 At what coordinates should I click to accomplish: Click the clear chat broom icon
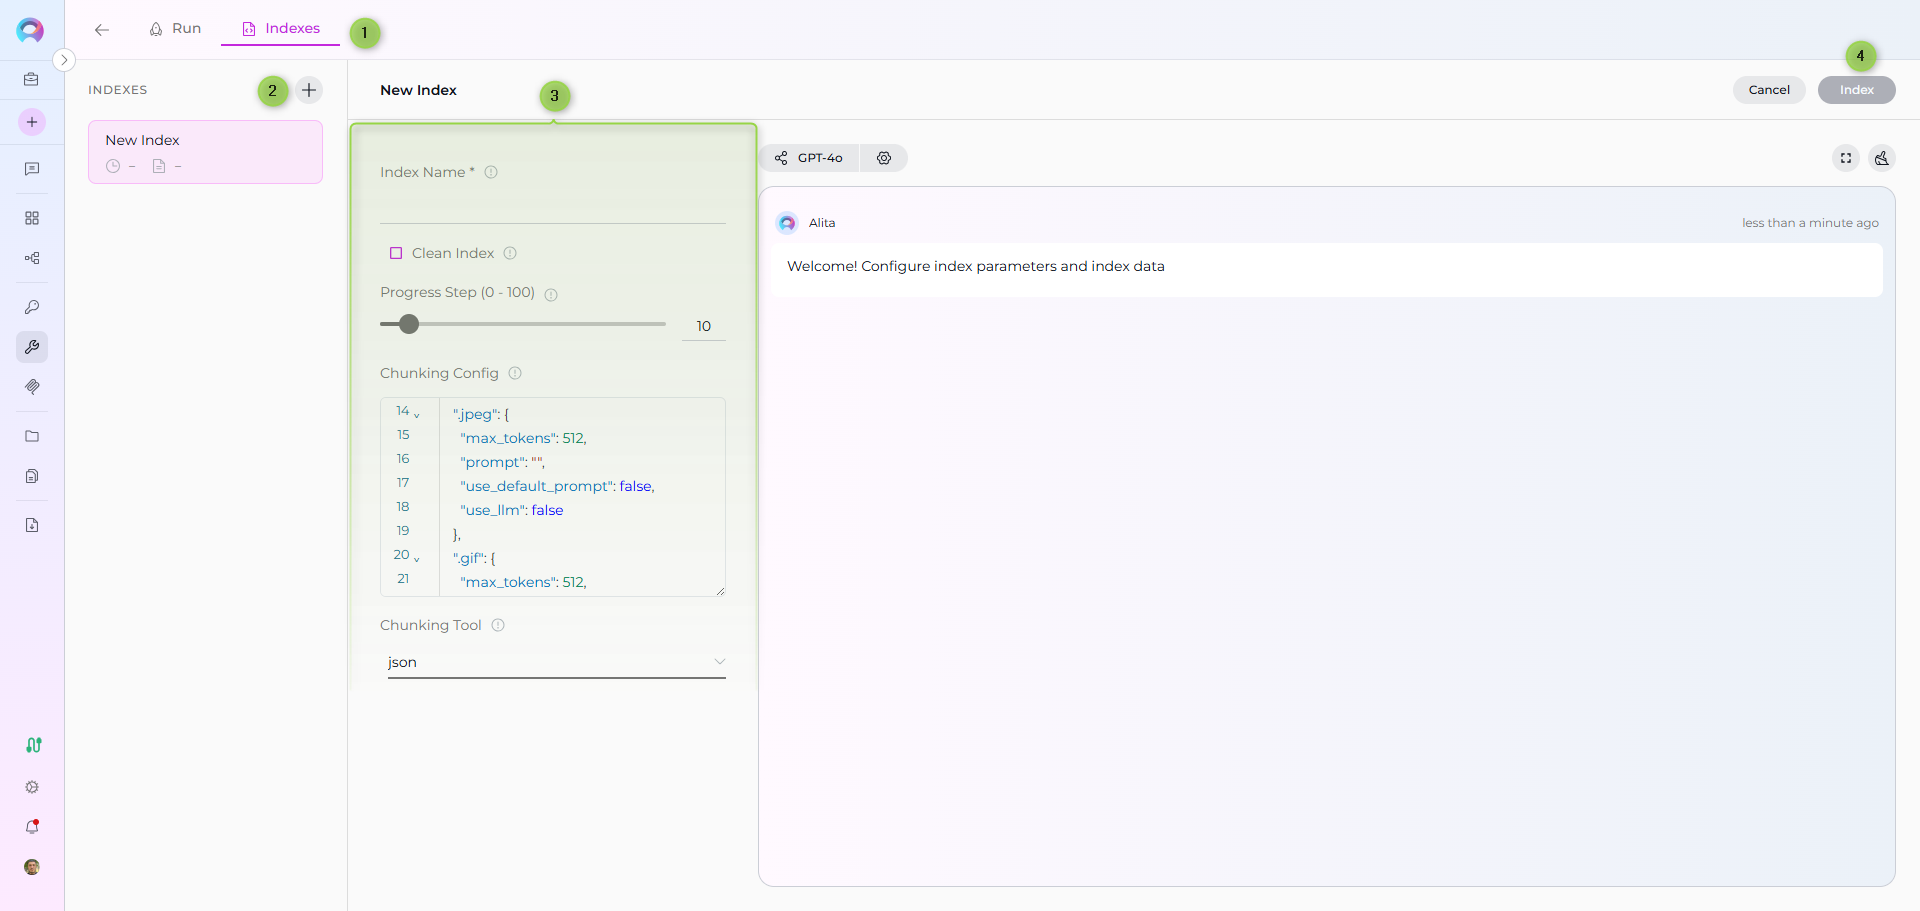coord(1882,158)
